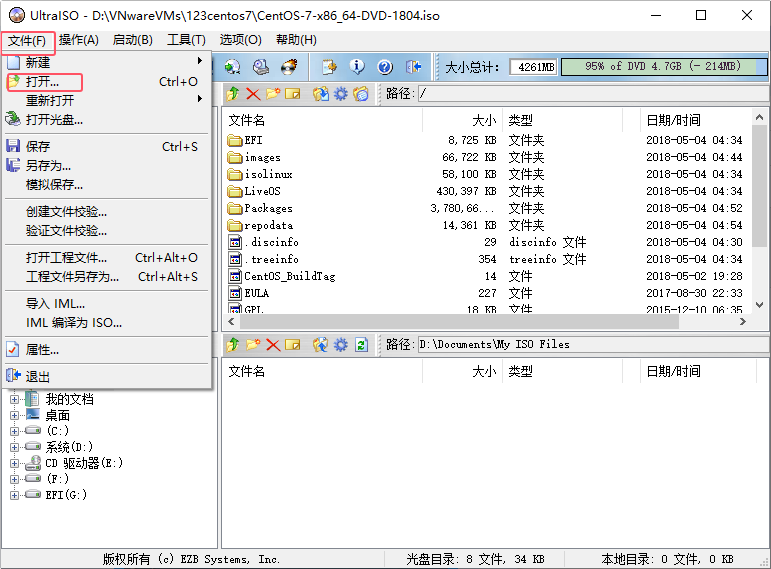771x569 pixels.
Task: Choose 另存为... menu entry
Action: pyautogui.click(x=107, y=166)
